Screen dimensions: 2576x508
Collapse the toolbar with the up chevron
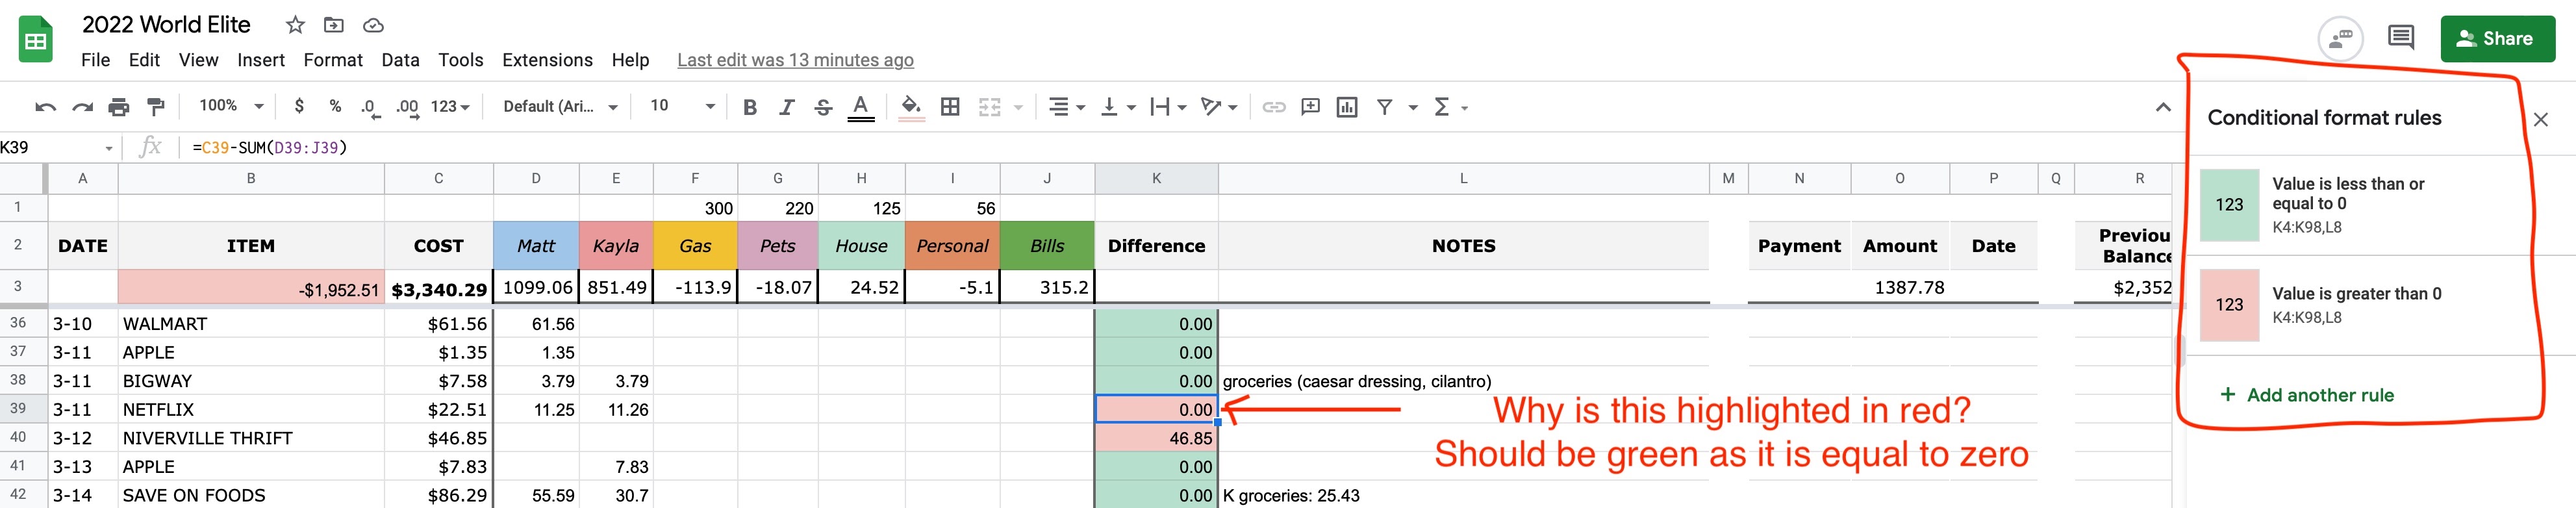[2162, 107]
